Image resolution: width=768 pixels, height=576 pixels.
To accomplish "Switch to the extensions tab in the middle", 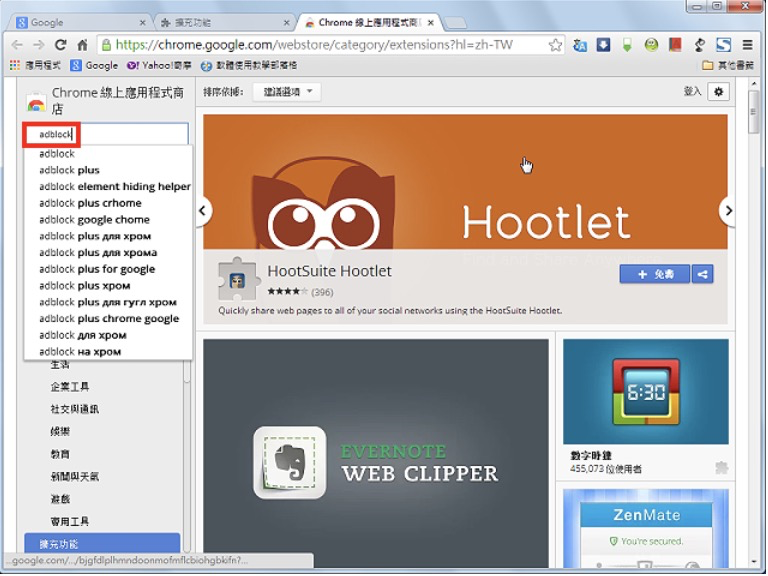I will click(x=223, y=23).
